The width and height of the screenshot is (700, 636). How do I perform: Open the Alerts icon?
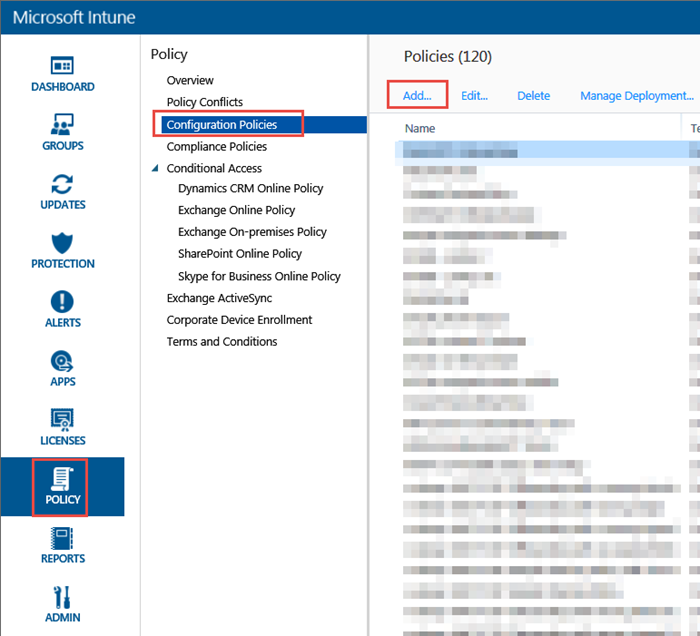click(62, 302)
